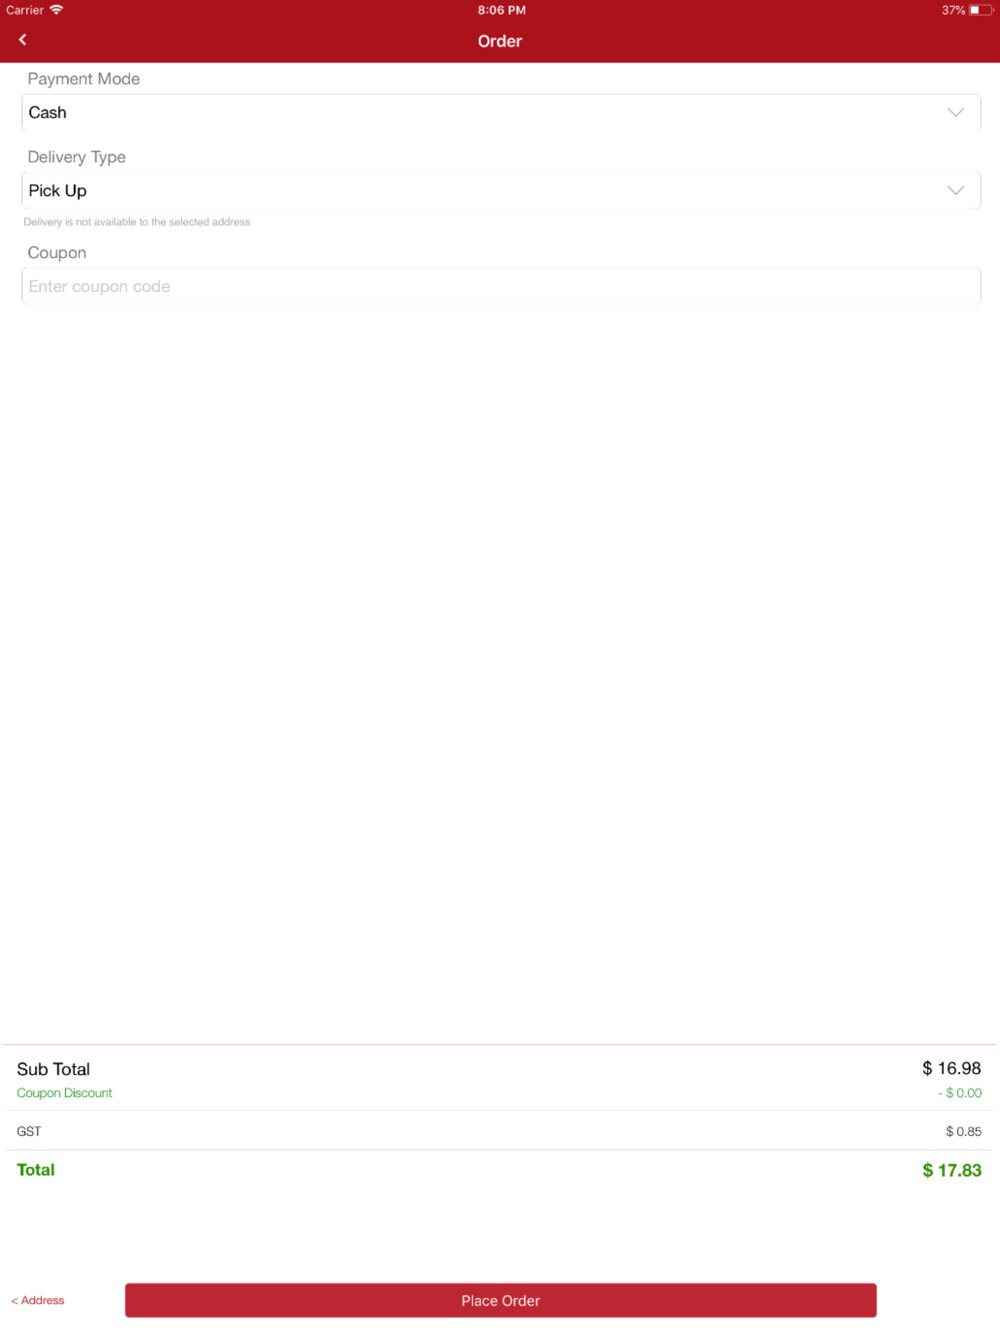
Task: Tap the battery icon in status bar
Action: [979, 10]
